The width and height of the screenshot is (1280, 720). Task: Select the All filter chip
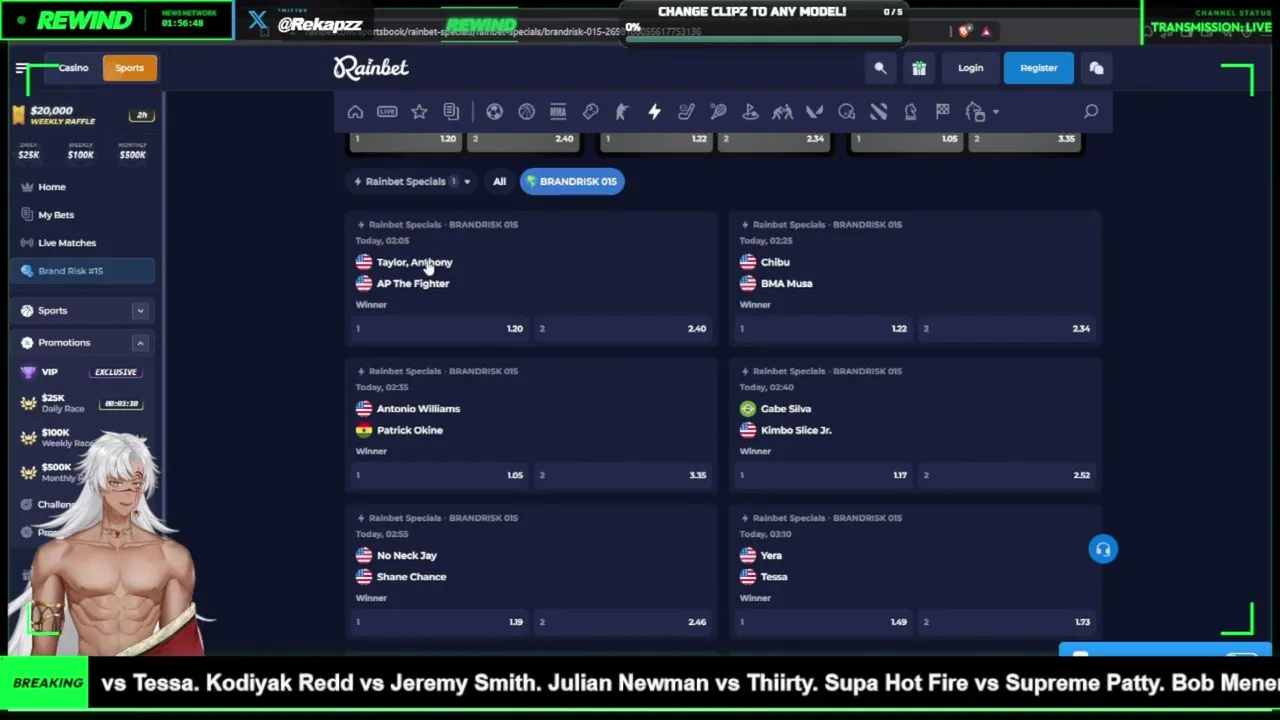(x=499, y=182)
